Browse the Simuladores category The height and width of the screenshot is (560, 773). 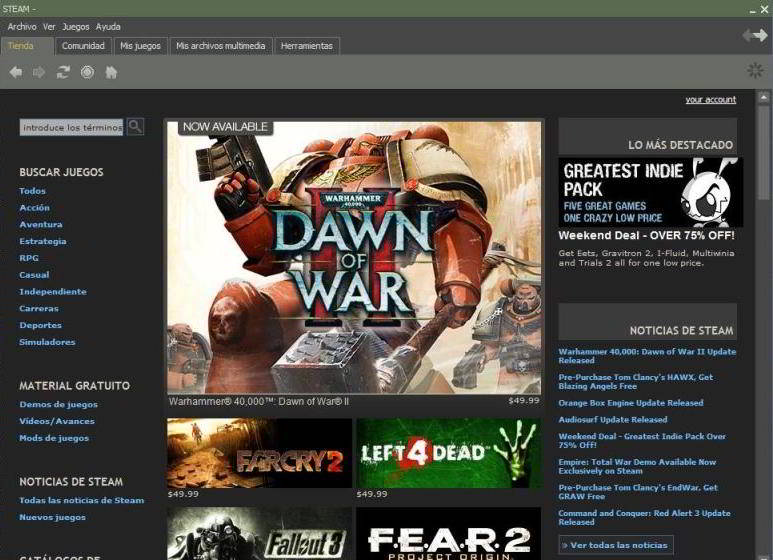47,342
